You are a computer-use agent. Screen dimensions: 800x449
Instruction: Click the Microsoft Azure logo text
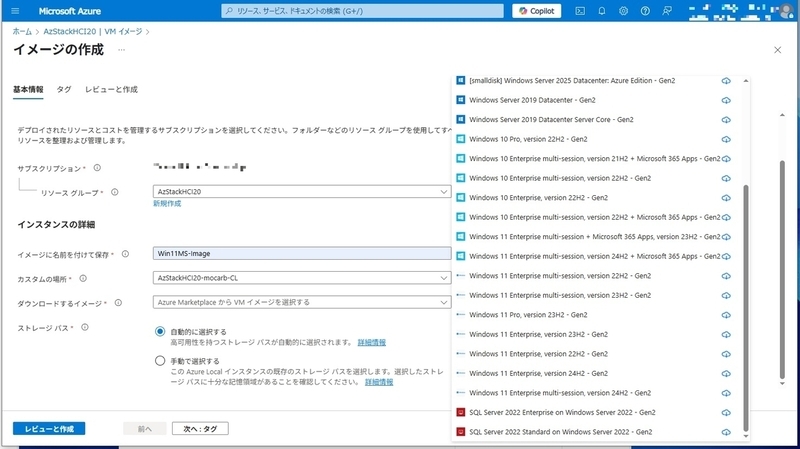69,11
